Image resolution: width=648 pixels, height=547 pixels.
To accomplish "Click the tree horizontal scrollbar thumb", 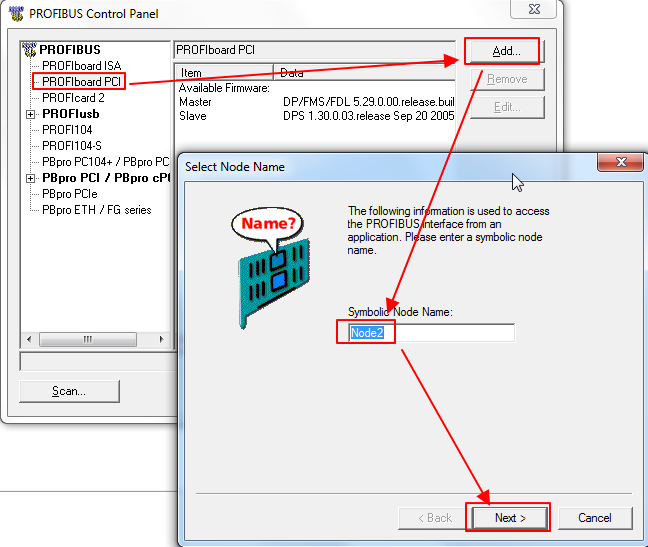I will [x=88, y=340].
